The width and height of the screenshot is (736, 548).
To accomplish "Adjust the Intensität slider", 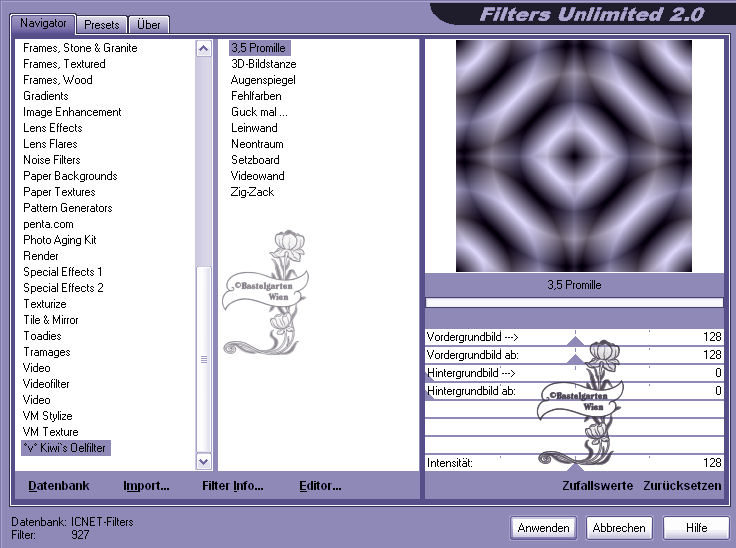I will coord(574,463).
